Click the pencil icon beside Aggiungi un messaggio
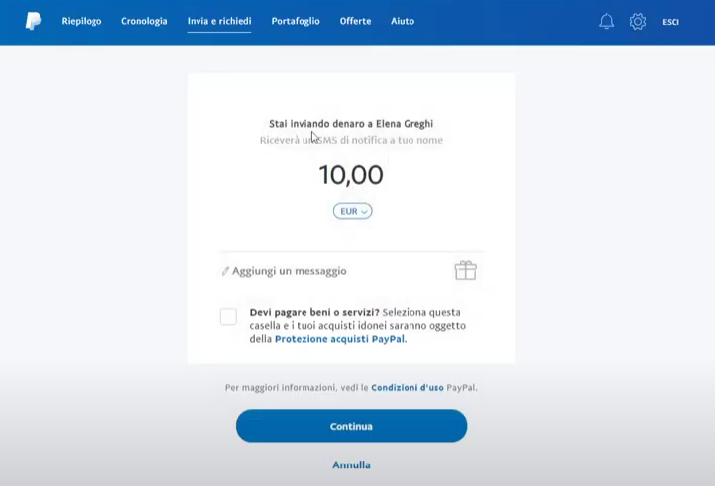 pyautogui.click(x=225, y=271)
